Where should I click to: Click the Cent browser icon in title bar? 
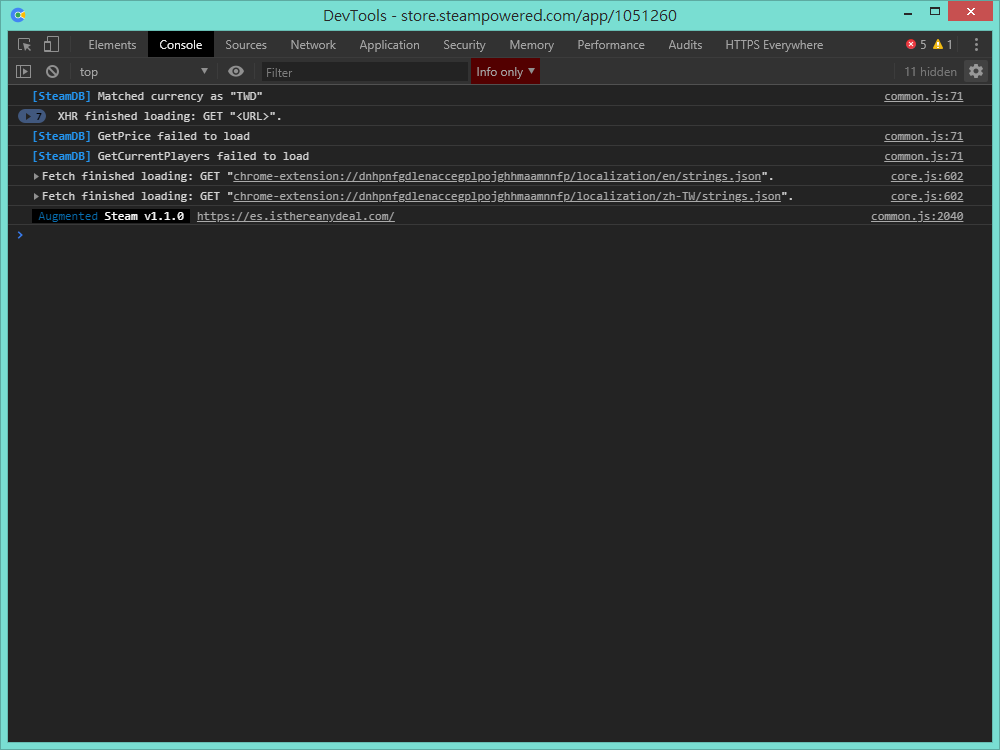(x=18, y=15)
